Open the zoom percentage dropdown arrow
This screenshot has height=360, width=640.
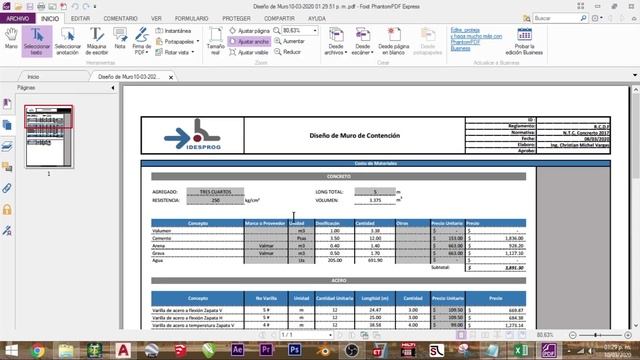tap(315, 31)
